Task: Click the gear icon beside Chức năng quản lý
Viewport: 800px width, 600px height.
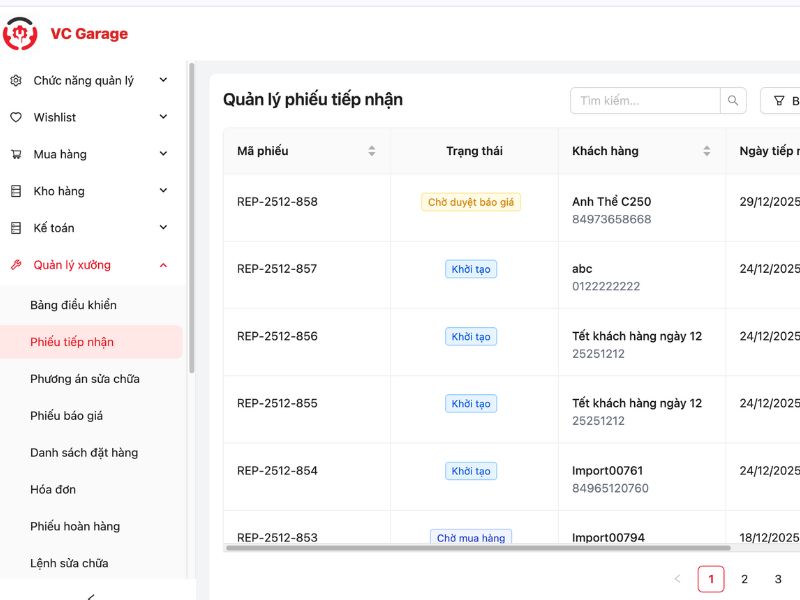Action: click(16, 81)
